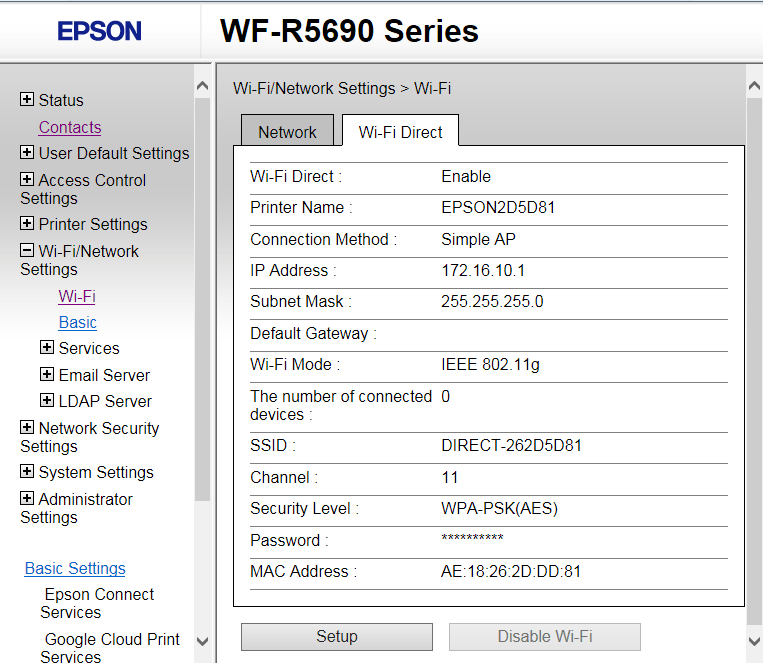
Task: Expand Access Control Settings section
Action: click(x=27, y=180)
